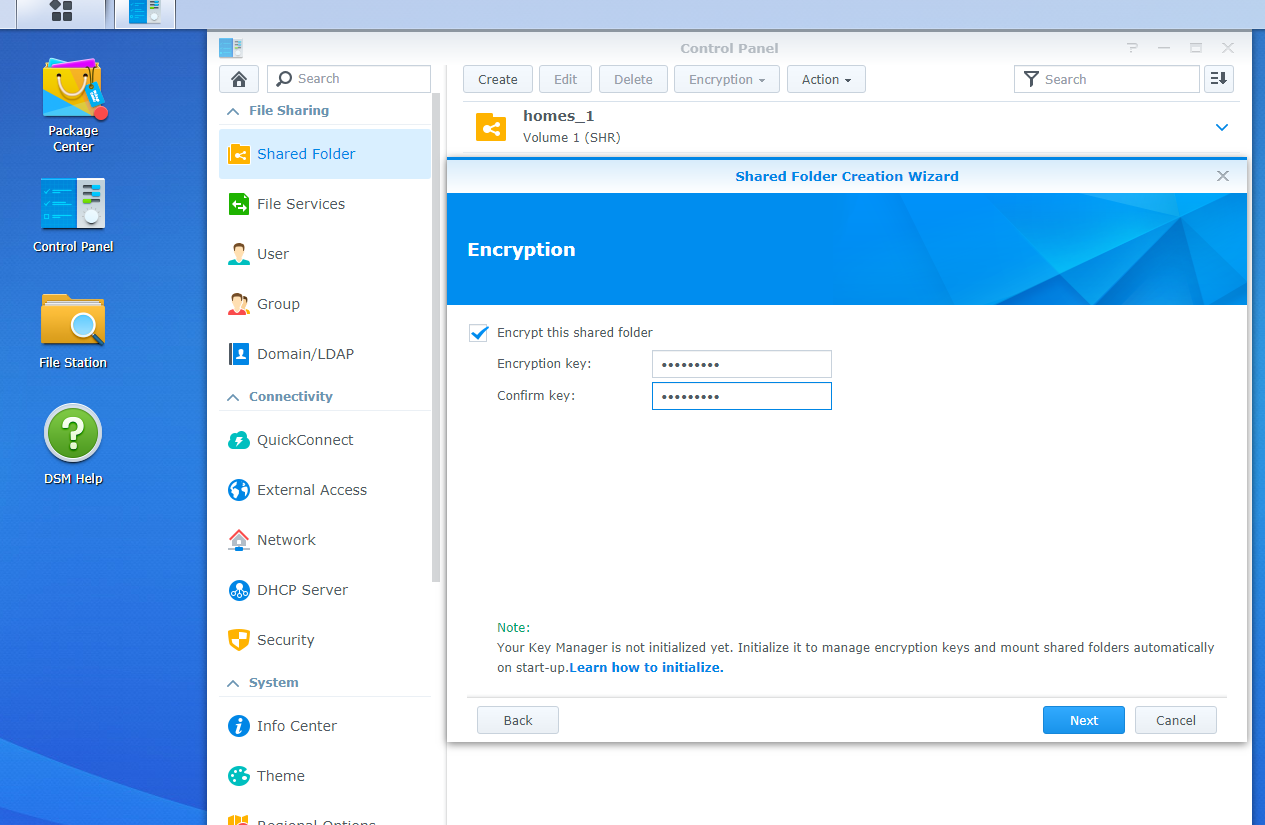
Task: Launch File Station from desktop
Action: pyautogui.click(x=73, y=331)
